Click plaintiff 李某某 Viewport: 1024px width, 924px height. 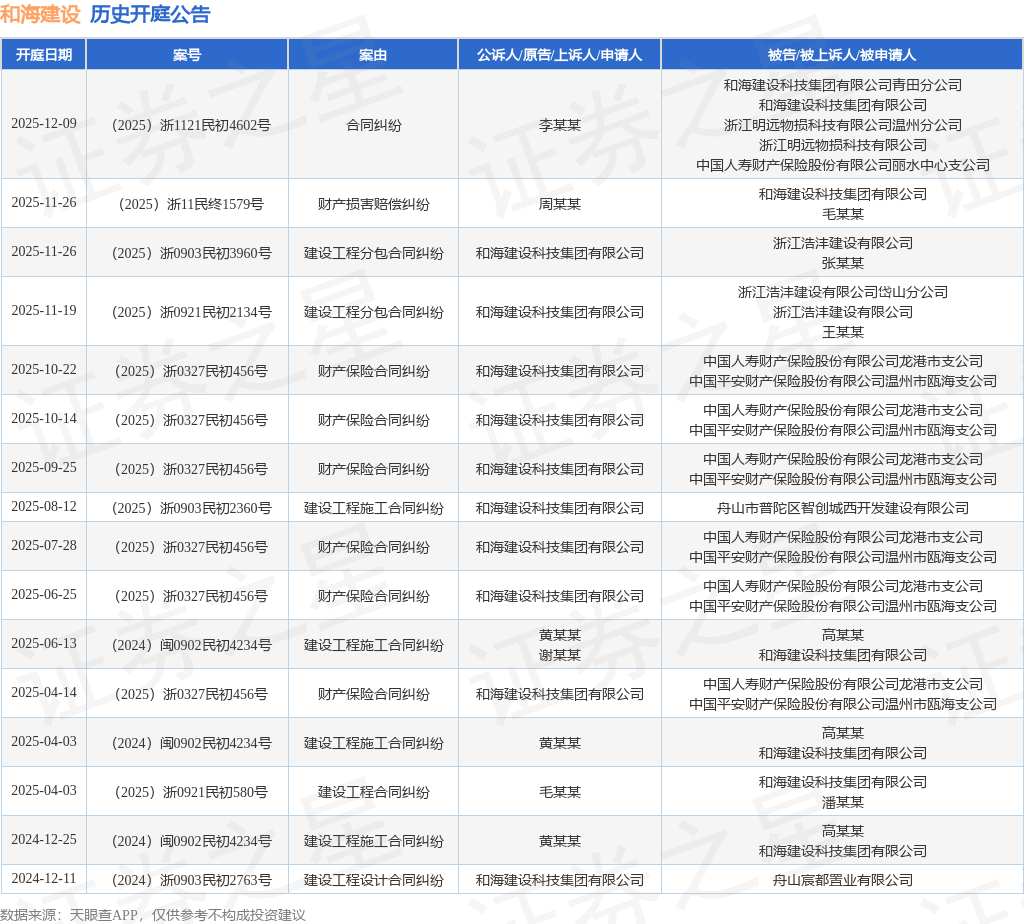[x=560, y=125]
